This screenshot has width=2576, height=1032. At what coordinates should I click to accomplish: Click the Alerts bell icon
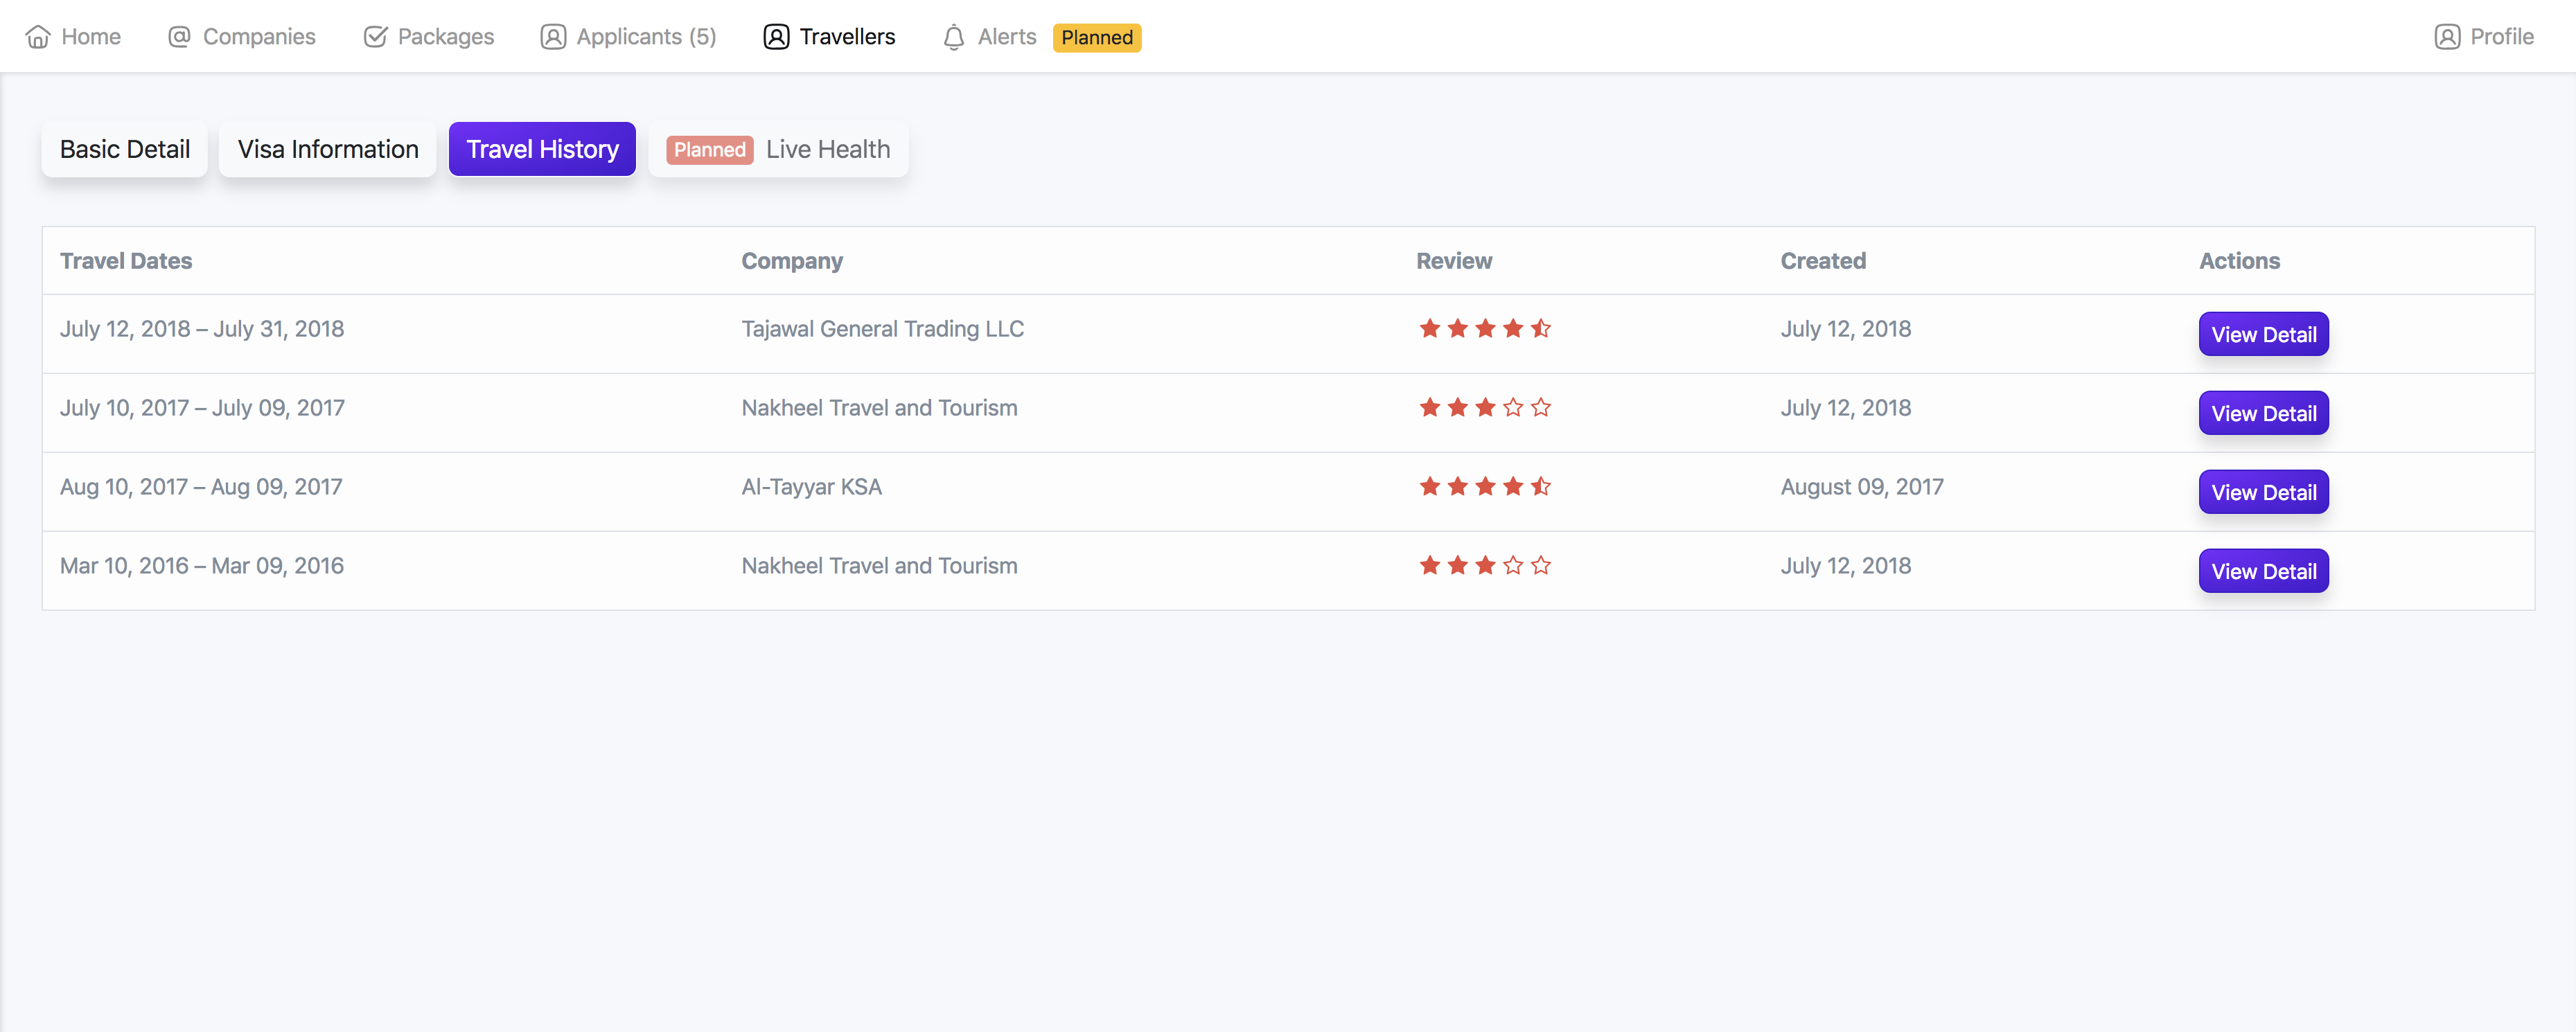[x=953, y=37]
